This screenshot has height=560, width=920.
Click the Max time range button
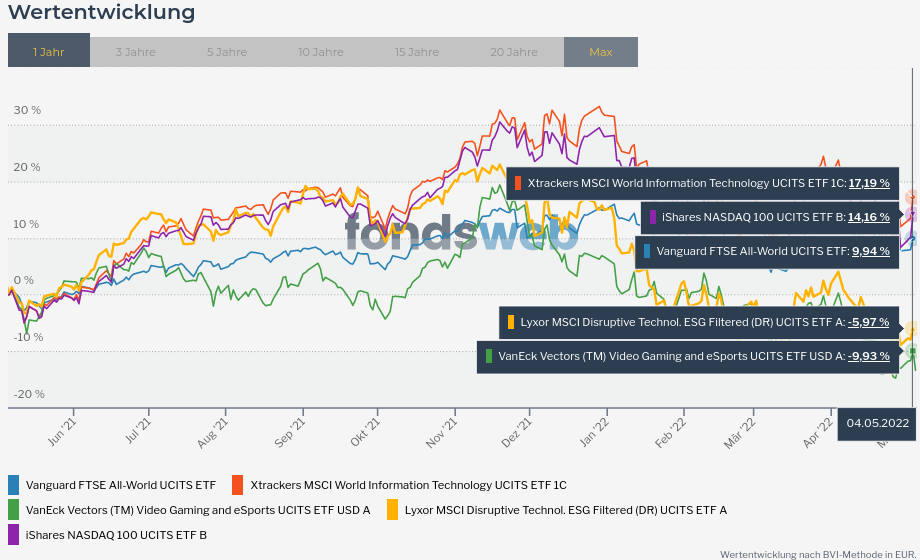(x=600, y=52)
